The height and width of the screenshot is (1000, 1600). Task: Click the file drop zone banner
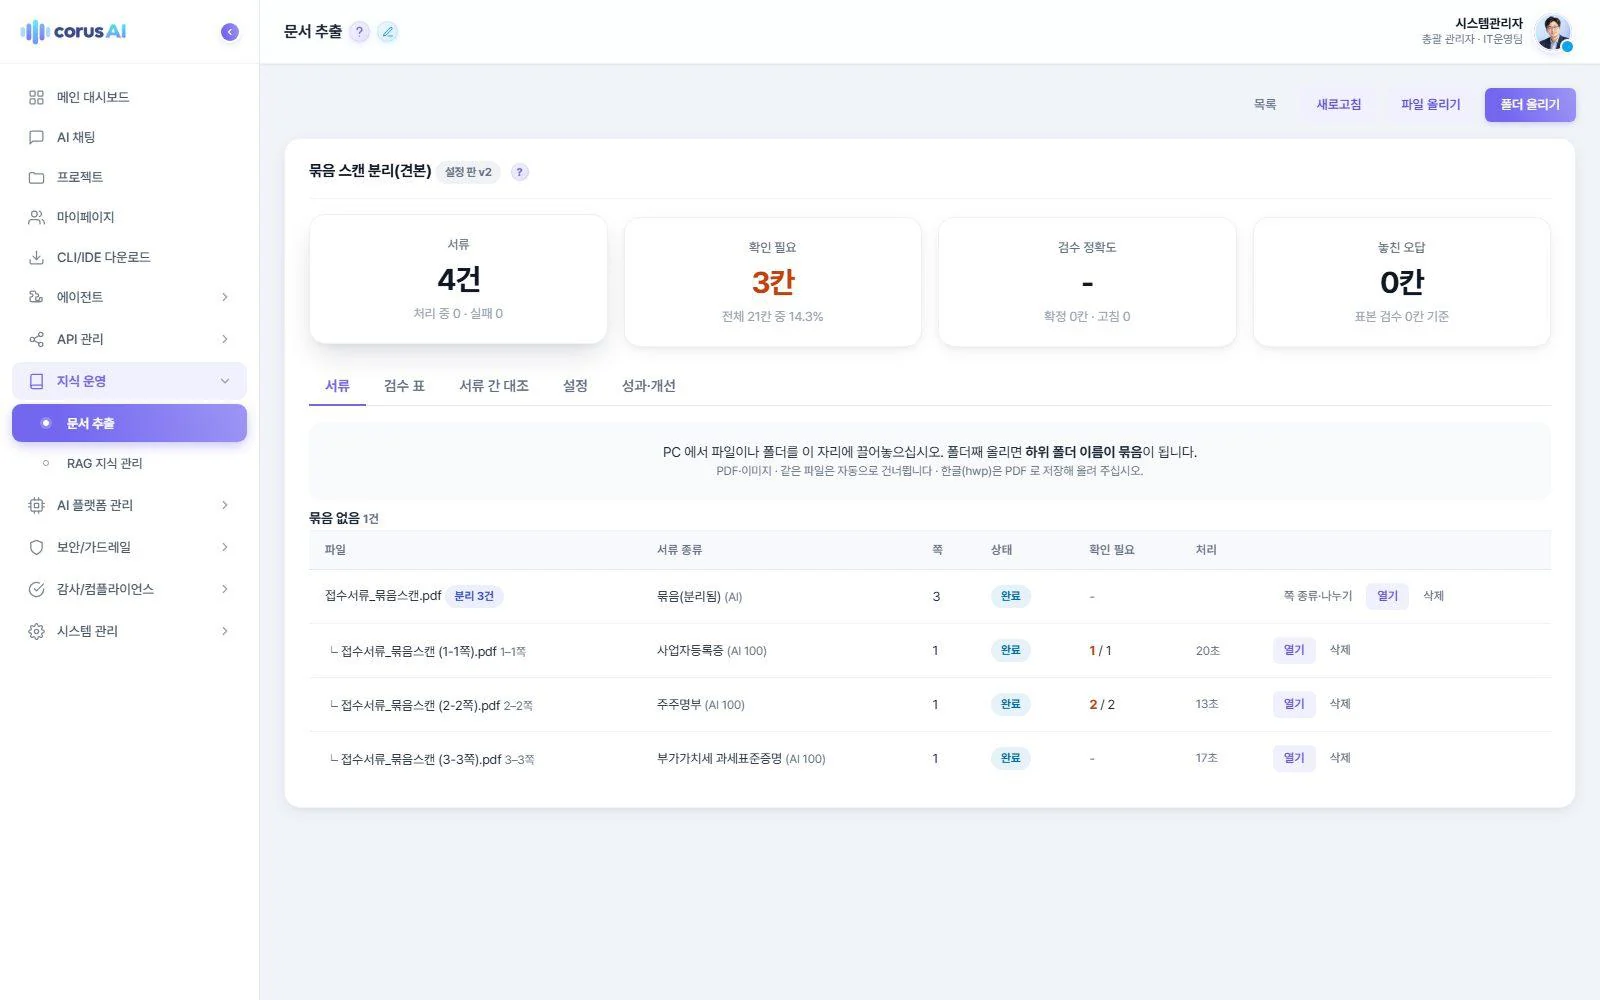point(930,460)
